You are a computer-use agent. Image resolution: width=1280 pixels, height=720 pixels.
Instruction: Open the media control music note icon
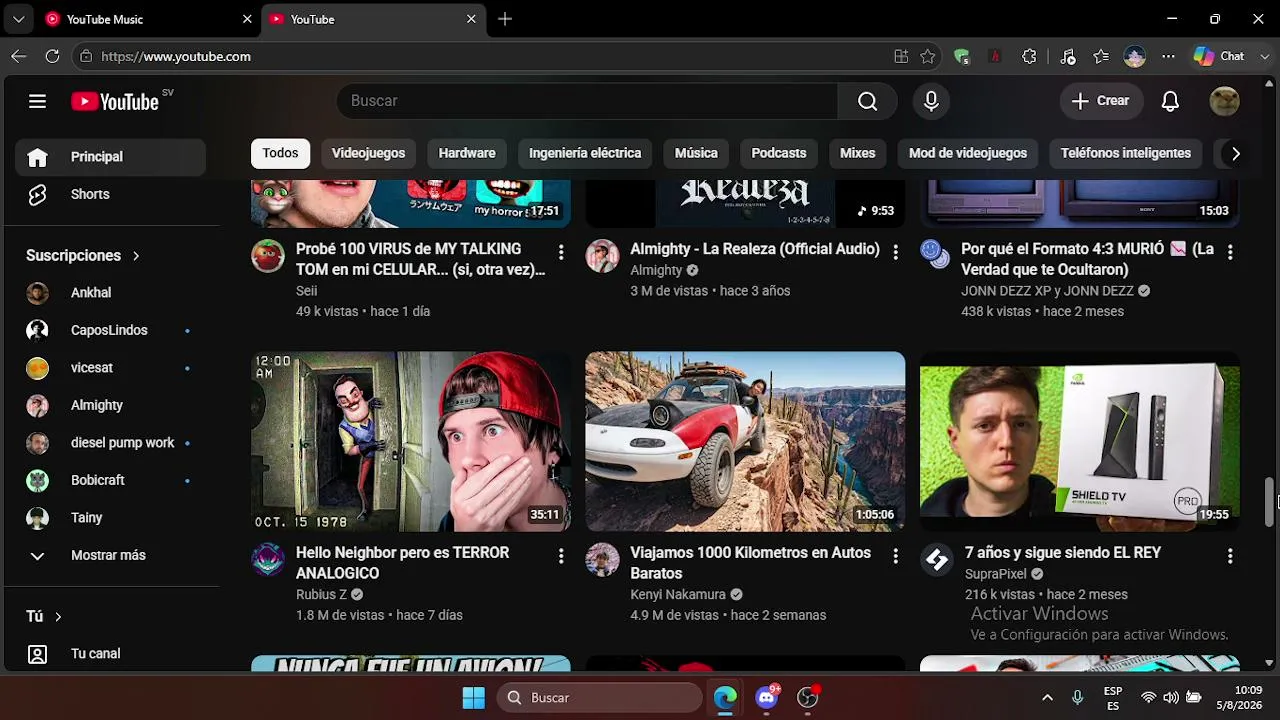point(1067,57)
